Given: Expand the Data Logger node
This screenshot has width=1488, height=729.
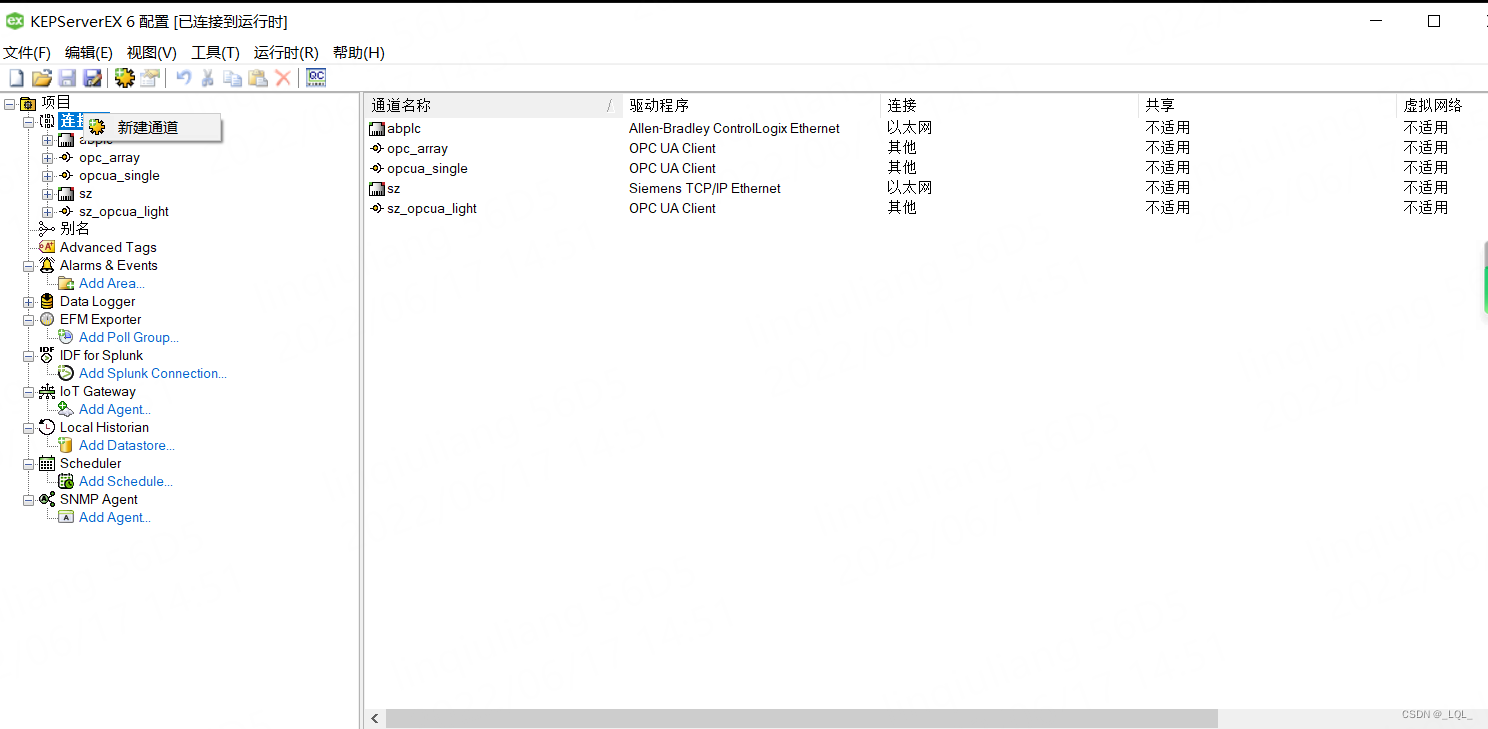Looking at the screenshot, I should point(28,301).
